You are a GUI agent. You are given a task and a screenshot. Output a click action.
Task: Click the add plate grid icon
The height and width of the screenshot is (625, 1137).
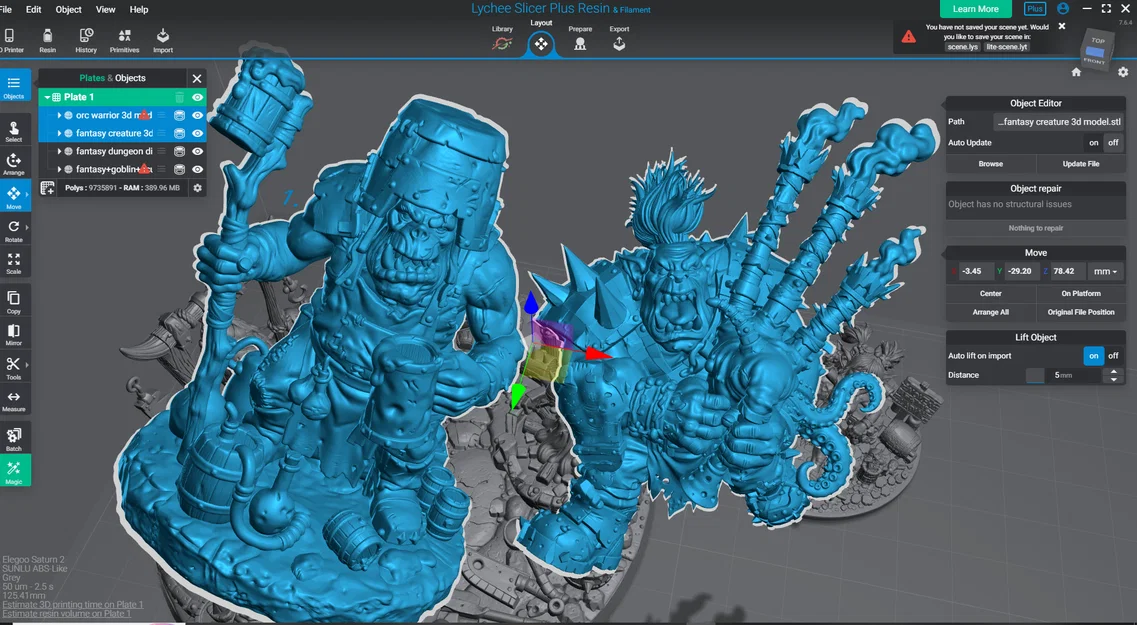point(48,188)
